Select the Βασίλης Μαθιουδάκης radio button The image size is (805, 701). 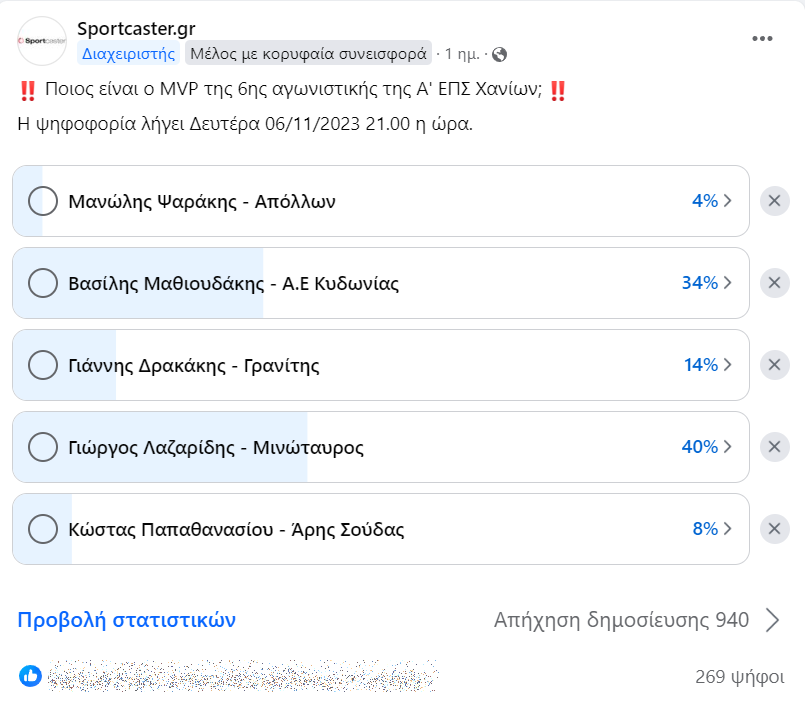pyautogui.click(x=43, y=283)
